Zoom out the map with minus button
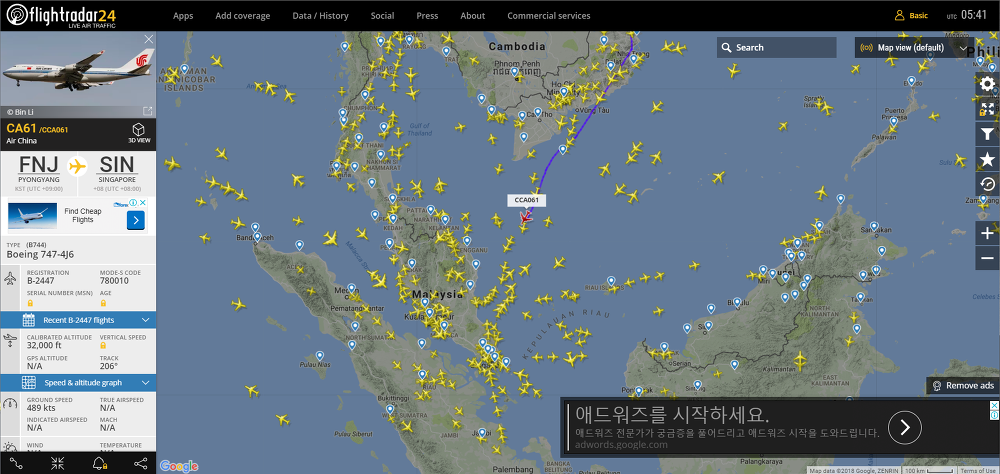The width and height of the screenshot is (1000, 474). [x=987, y=258]
